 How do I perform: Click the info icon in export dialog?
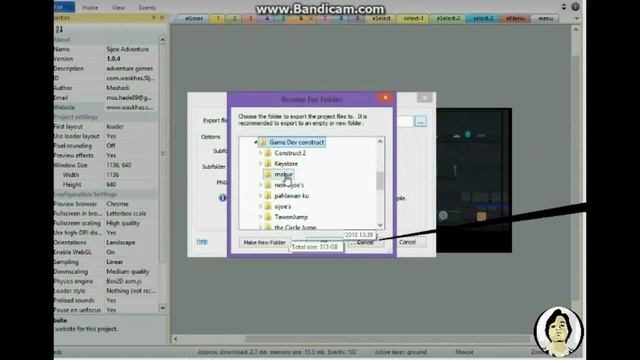pyautogui.click(x=222, y=198)
